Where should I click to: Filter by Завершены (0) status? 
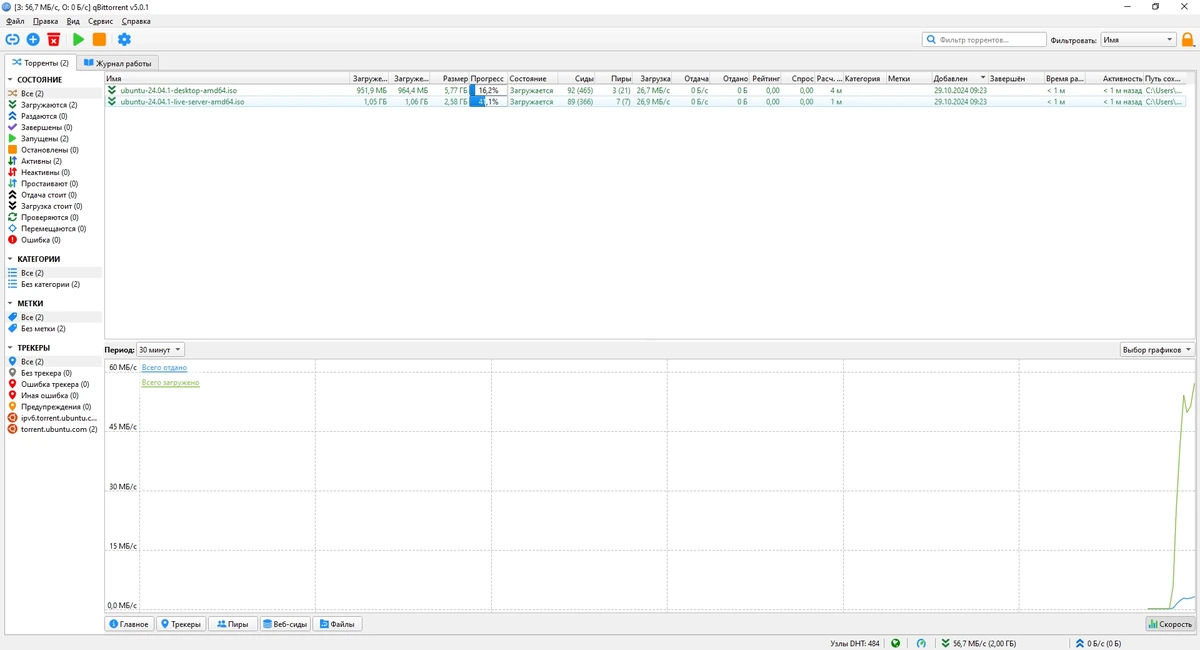(46, 127)
